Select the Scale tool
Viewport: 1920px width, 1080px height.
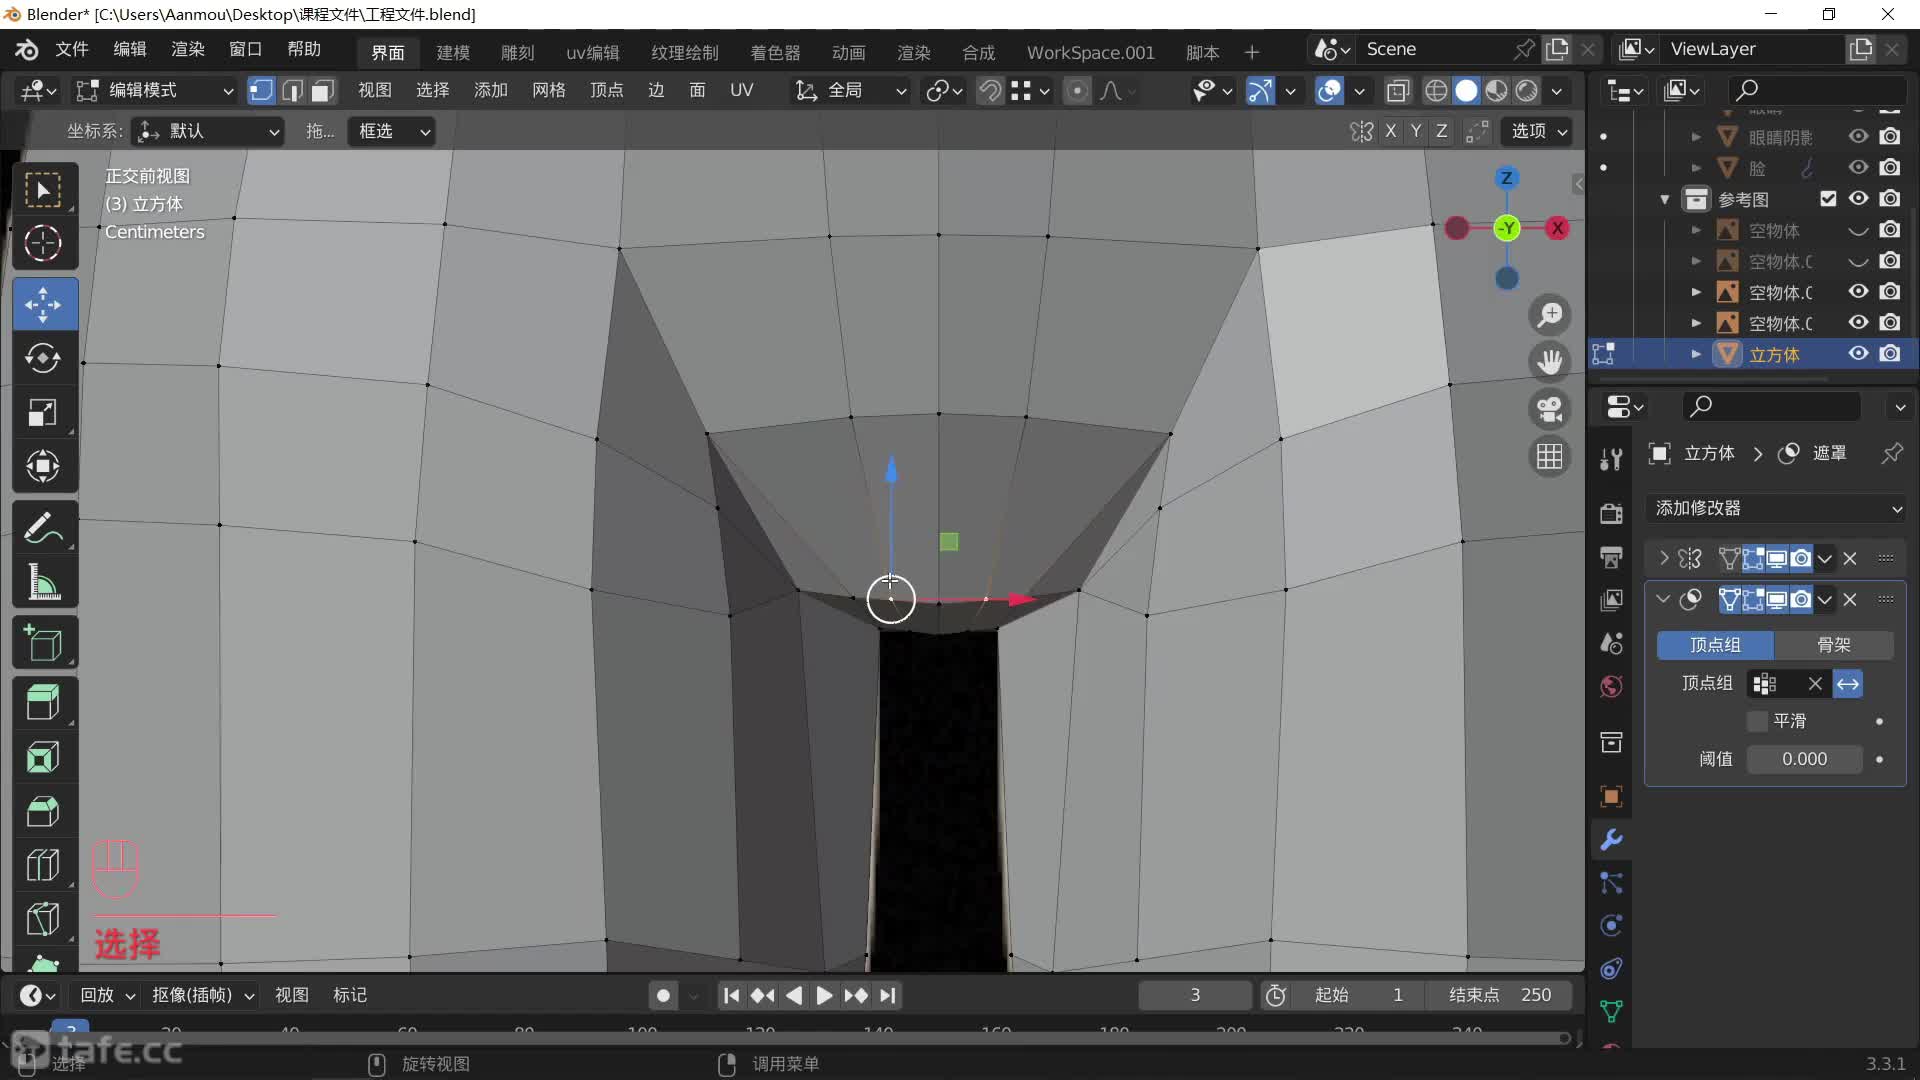coord(43,412)
